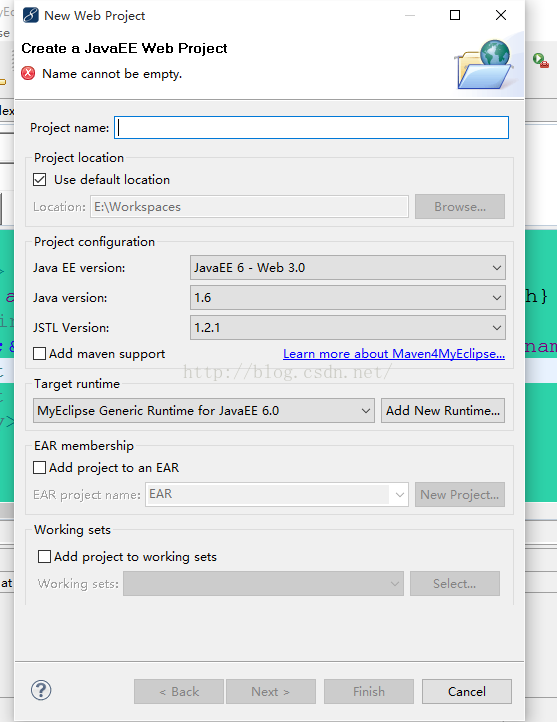Click the Location field showing E:\Workspaces
Image resolution: width=557 pixels, height=722 pixels.
[x=249, y=207]
